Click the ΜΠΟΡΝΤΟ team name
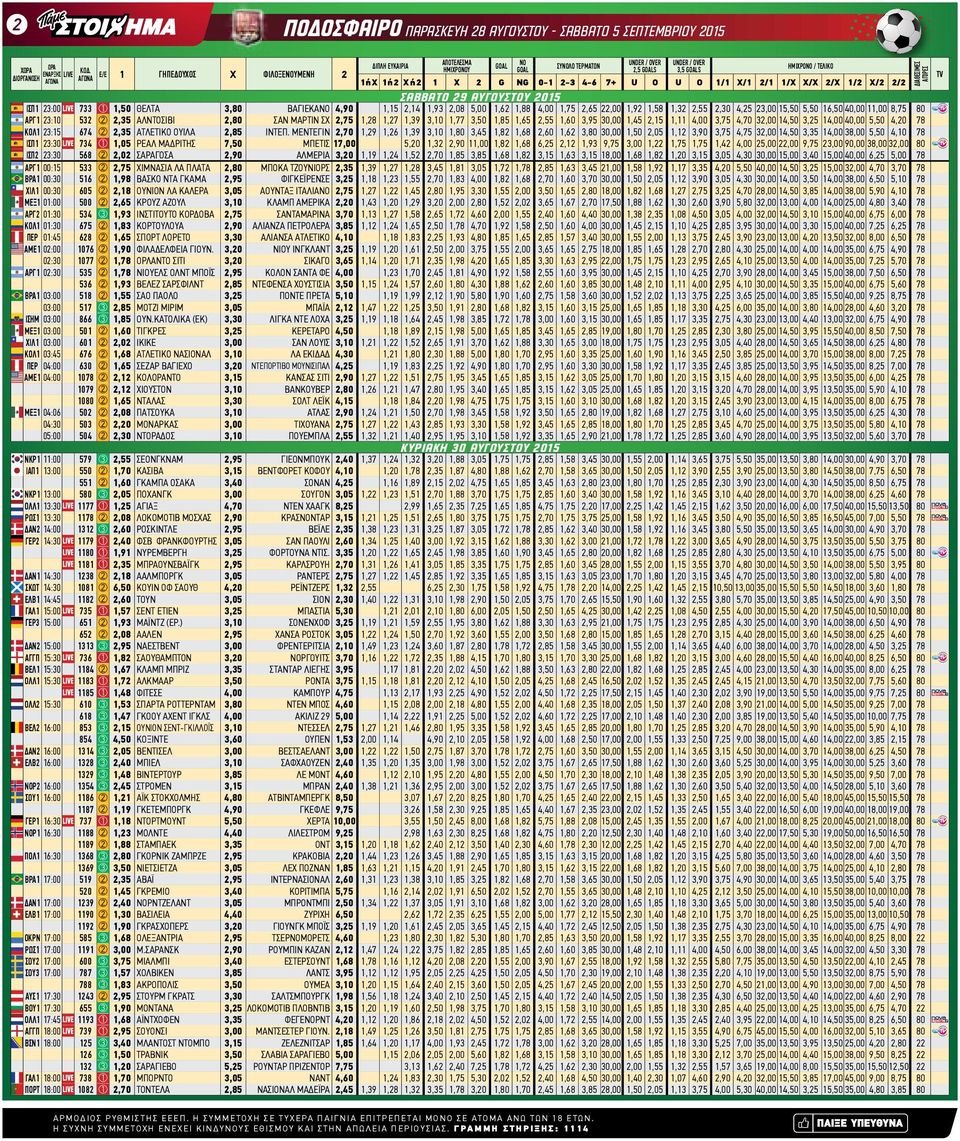 coord(155,1078)
